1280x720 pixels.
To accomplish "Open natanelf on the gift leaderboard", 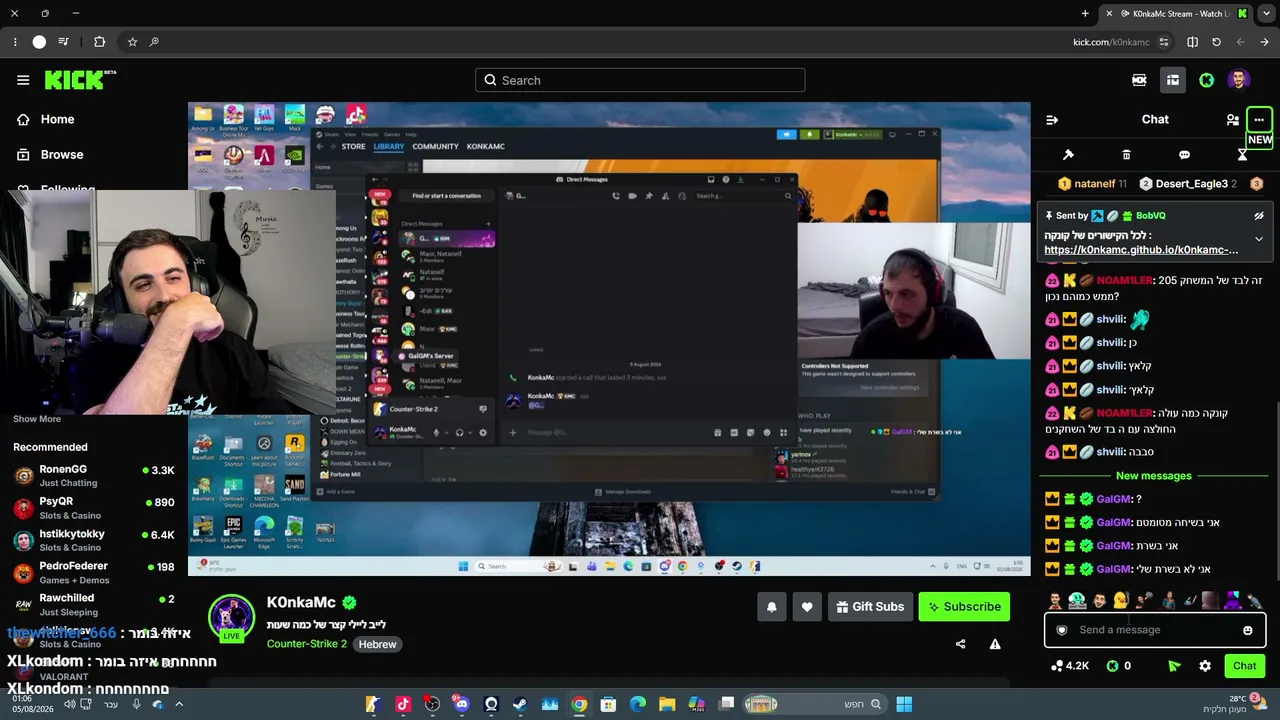I will [x=1093, y=184].
